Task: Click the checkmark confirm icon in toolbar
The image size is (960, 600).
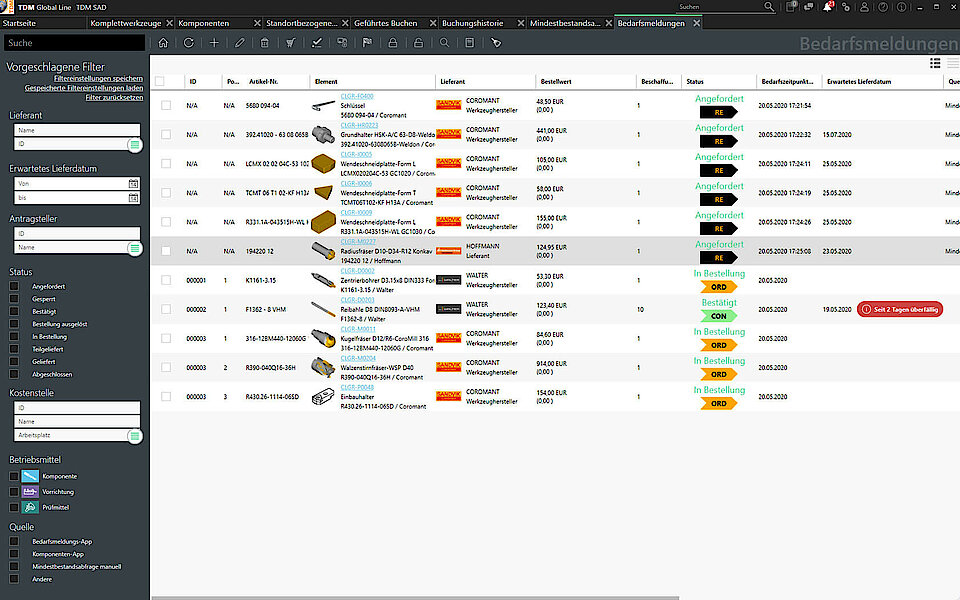Action: pyautogui.click(x=317, y=43)
